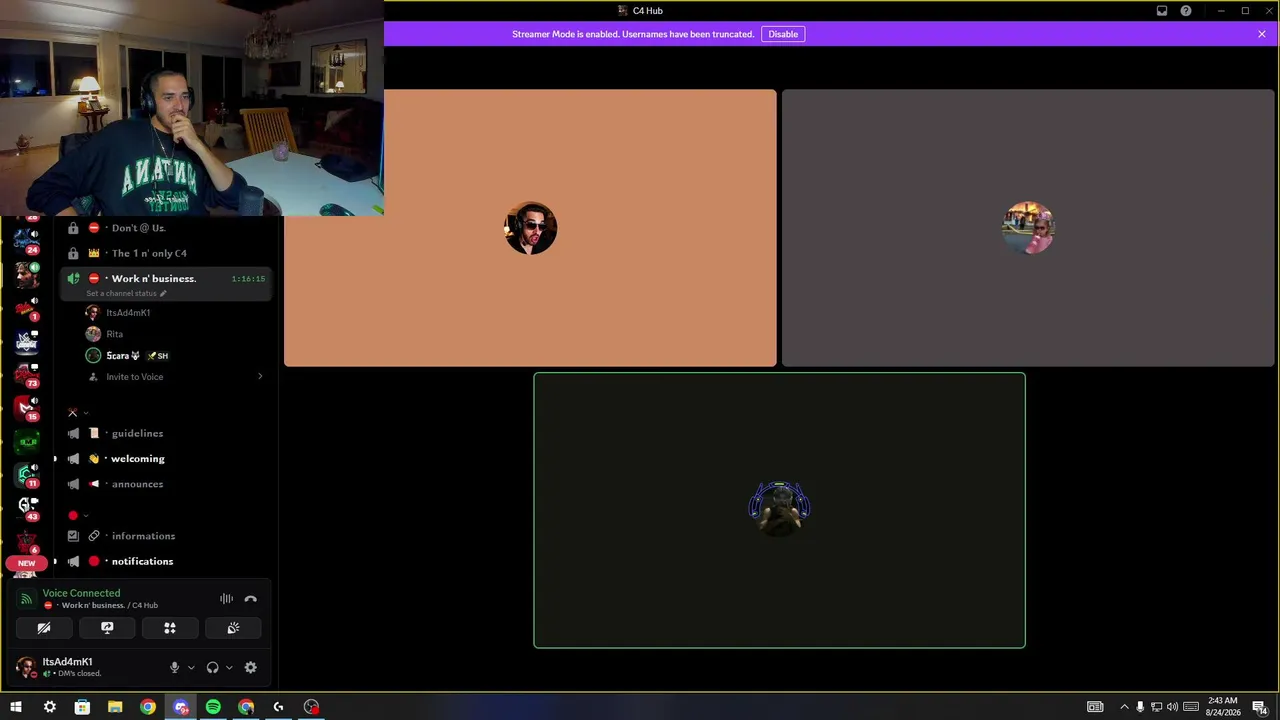Click Set a channel status

tap(121, 294)
